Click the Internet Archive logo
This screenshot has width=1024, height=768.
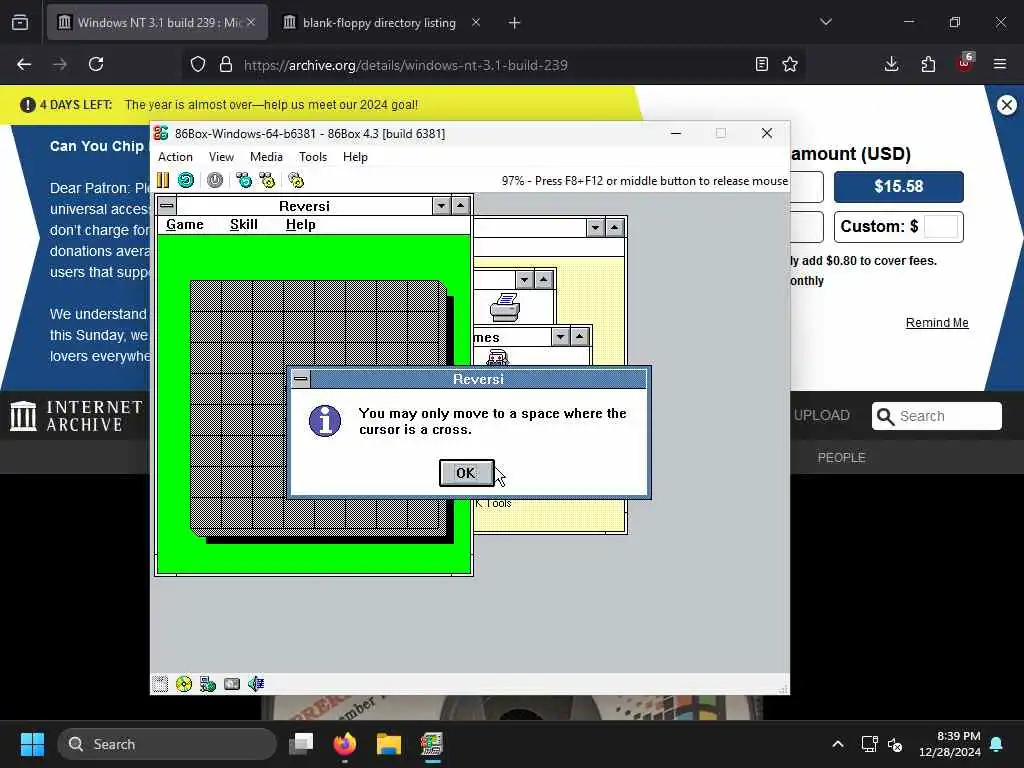[x=76, y=416]
